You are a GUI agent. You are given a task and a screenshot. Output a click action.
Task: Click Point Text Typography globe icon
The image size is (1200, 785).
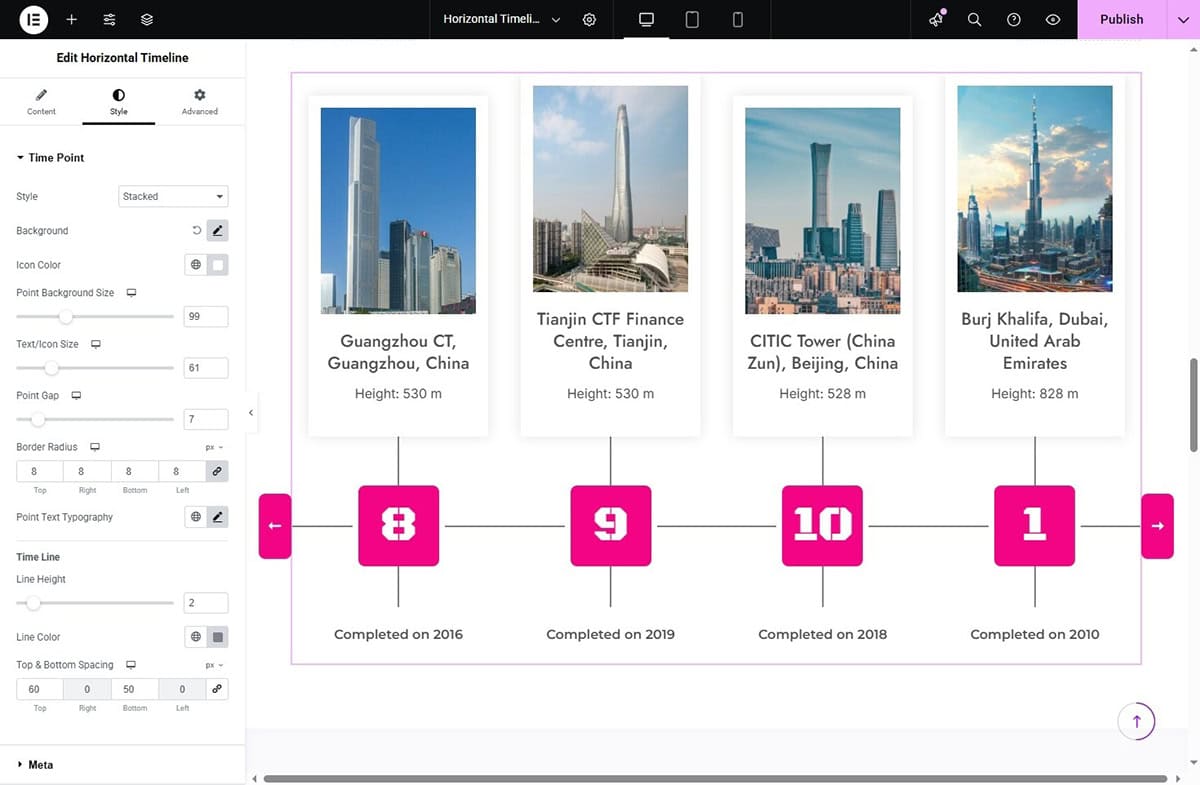(196, 517)
